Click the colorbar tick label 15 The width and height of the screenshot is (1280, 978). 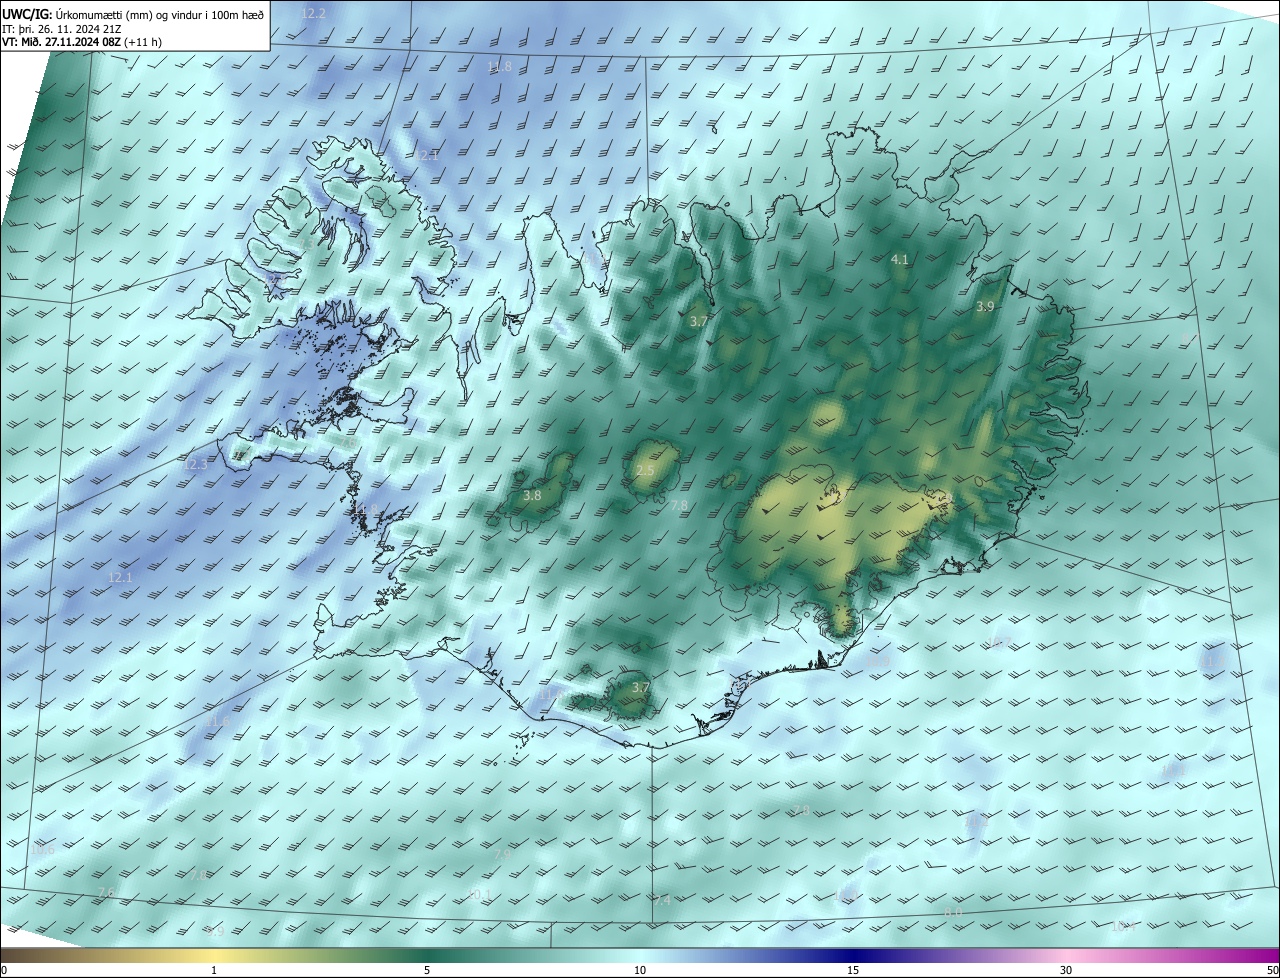click(x=853, y=970)
